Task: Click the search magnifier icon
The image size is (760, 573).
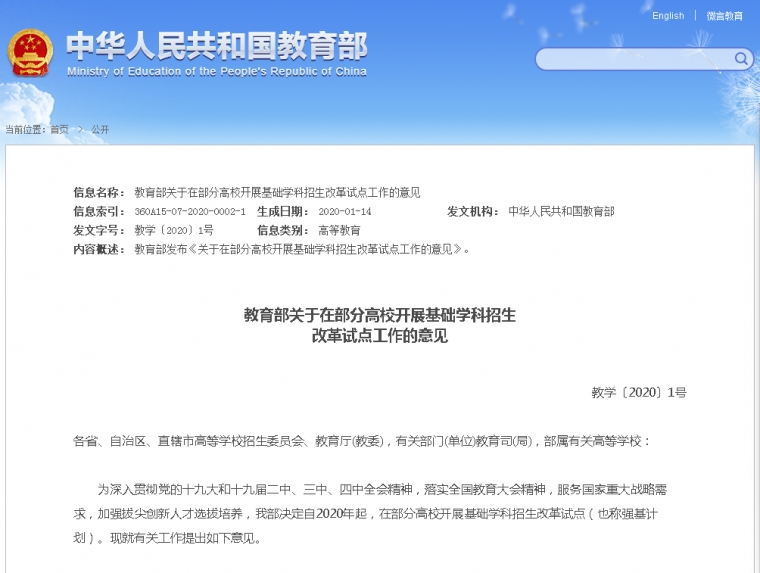Action: 741,59
